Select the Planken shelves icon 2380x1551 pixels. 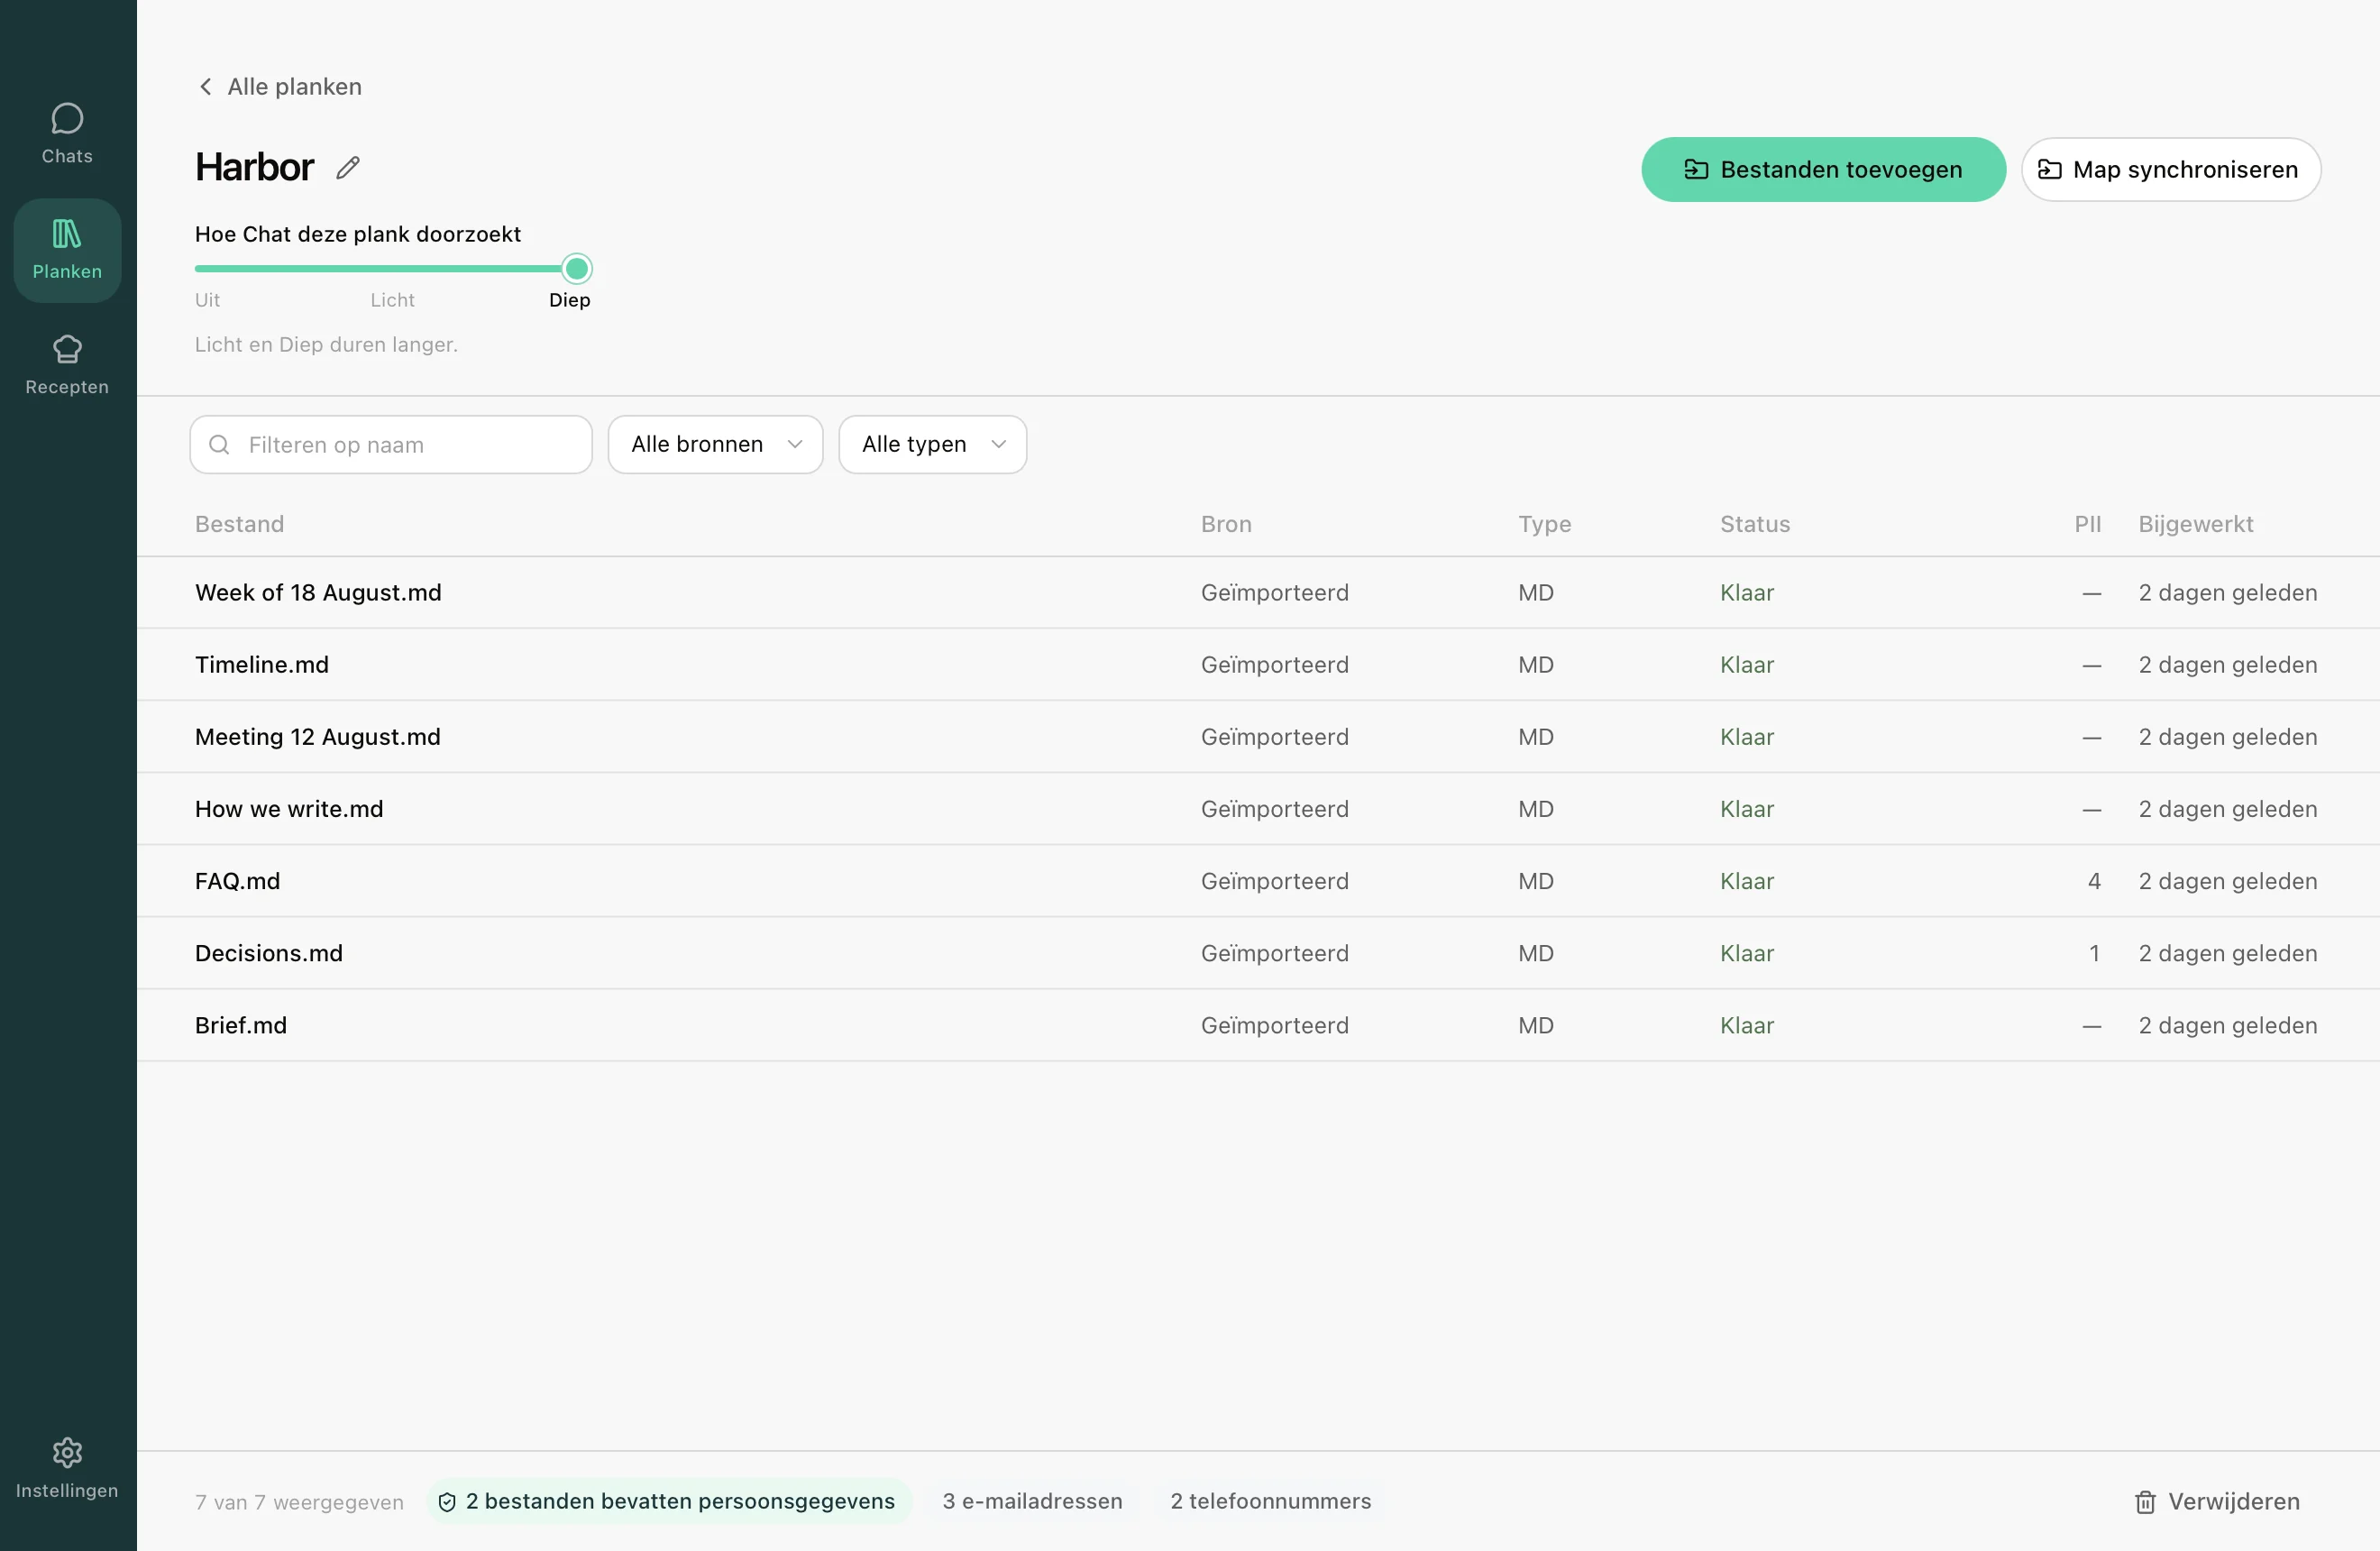(x=67, y=234)
